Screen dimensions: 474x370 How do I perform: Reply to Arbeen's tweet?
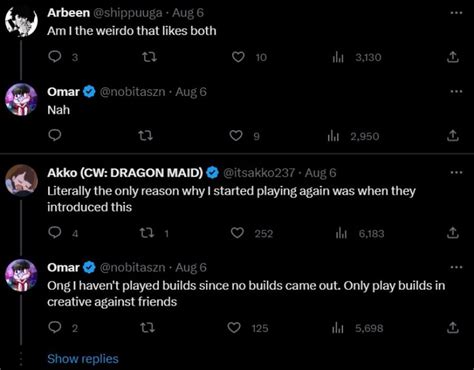tap(55, 57)
